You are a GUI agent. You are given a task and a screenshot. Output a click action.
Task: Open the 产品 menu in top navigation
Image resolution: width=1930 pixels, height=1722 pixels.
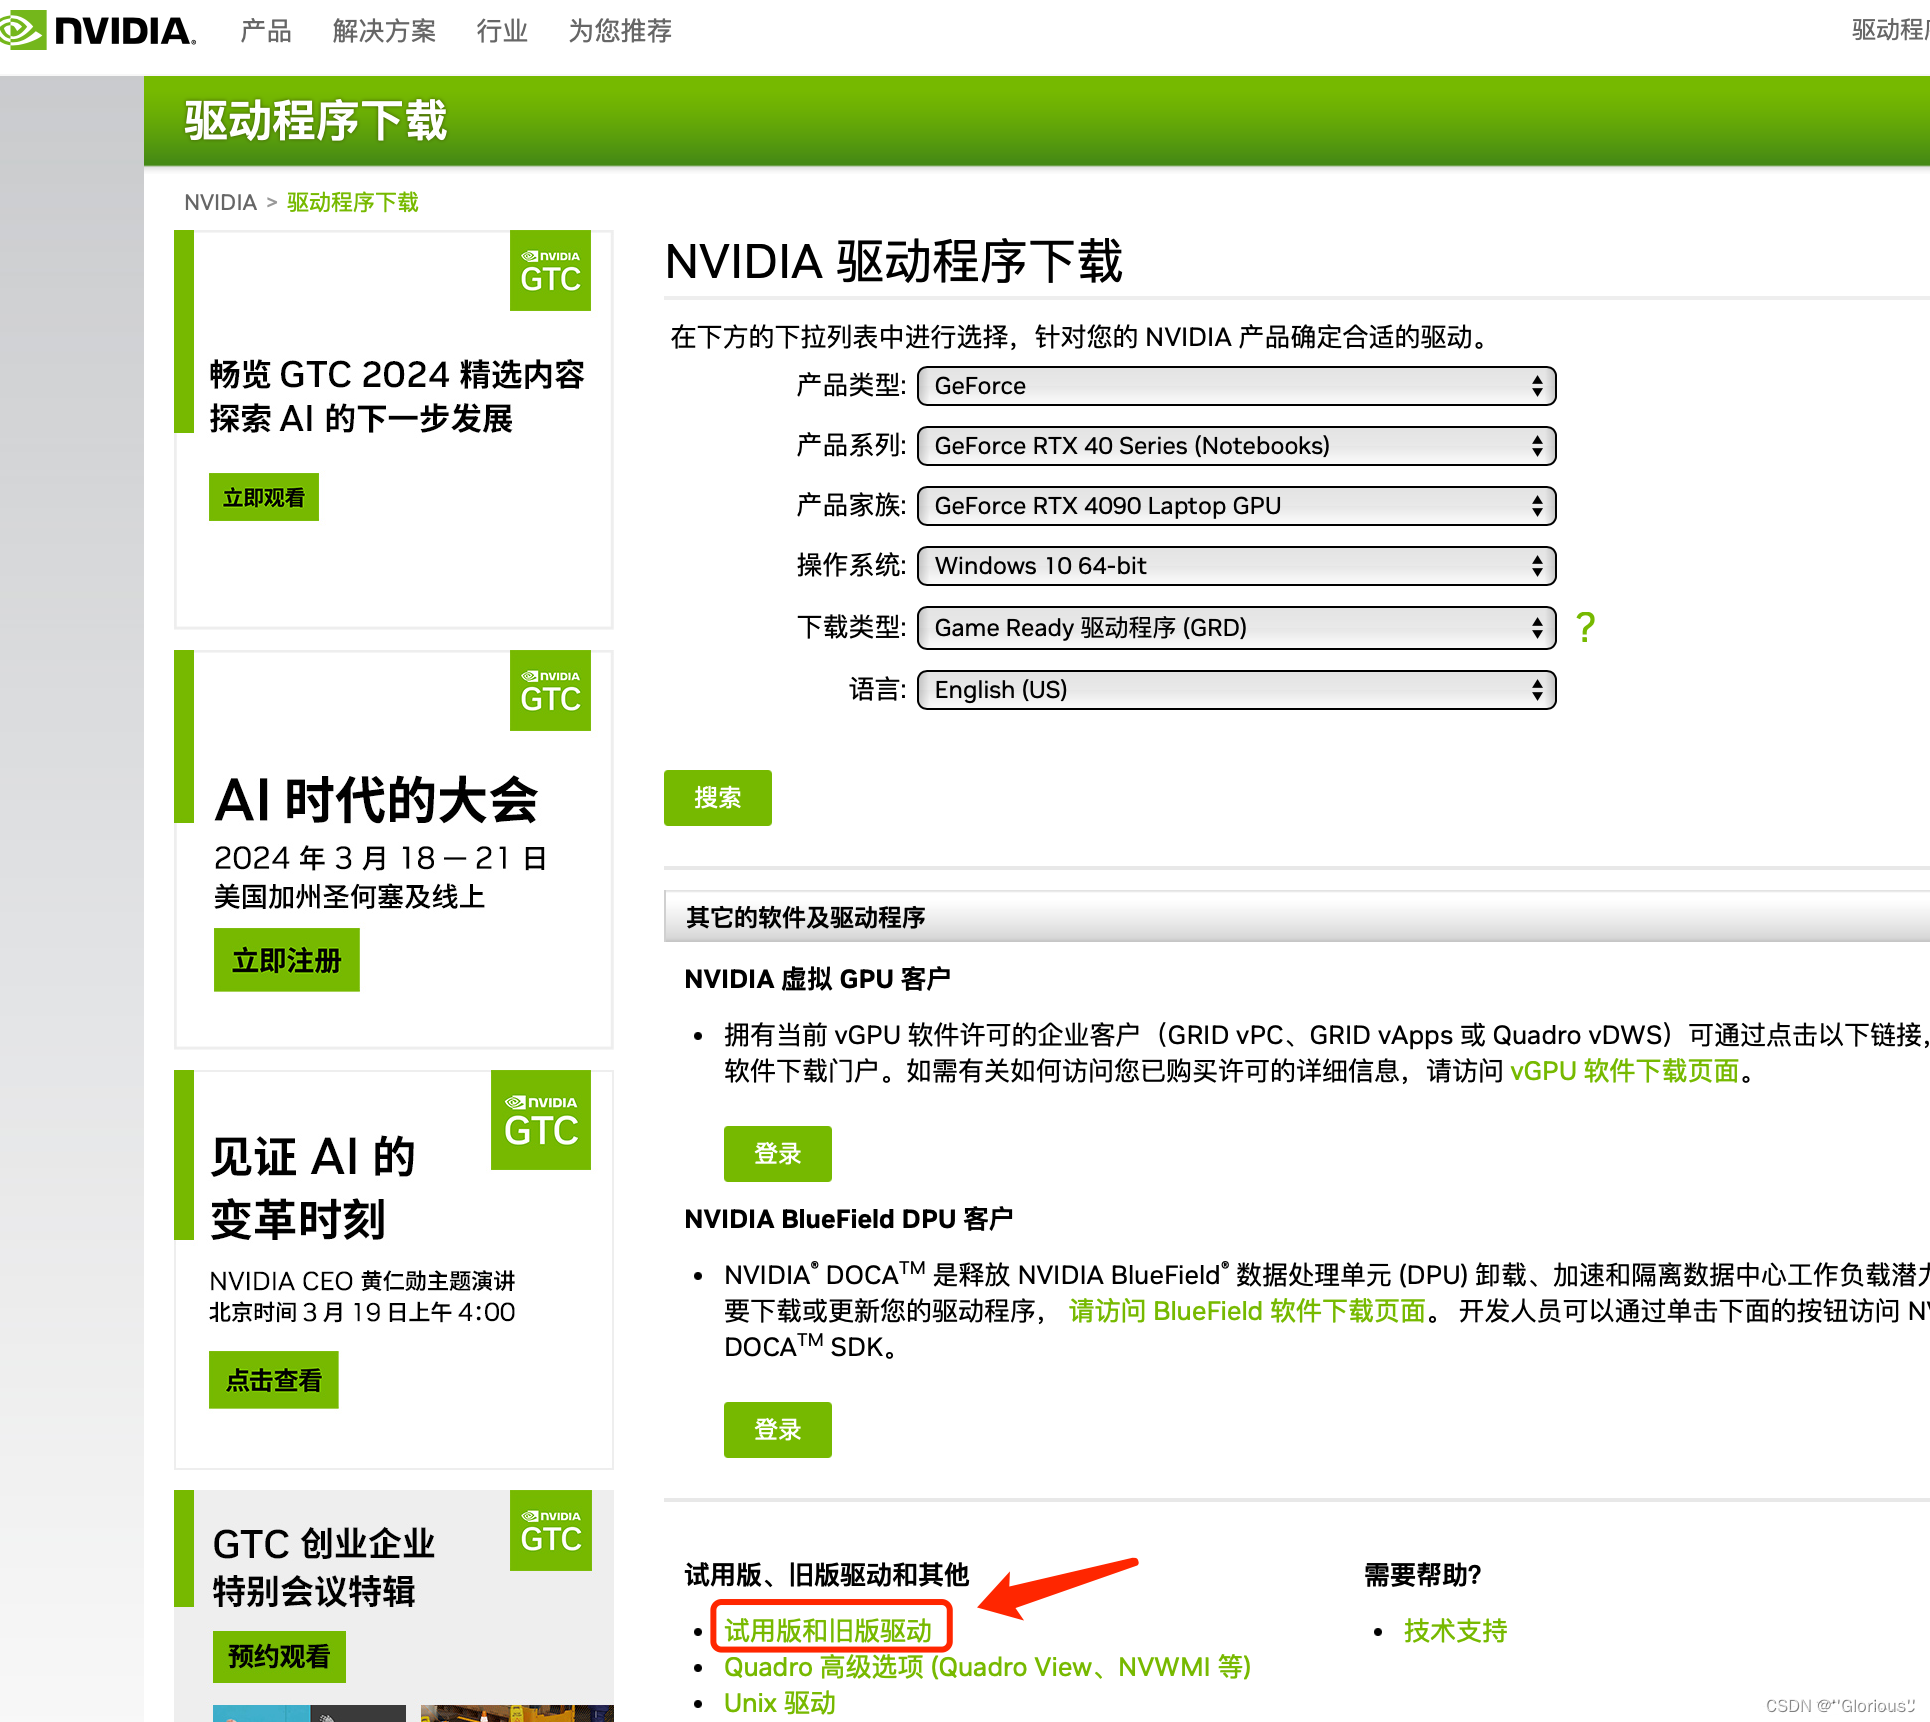265,31
